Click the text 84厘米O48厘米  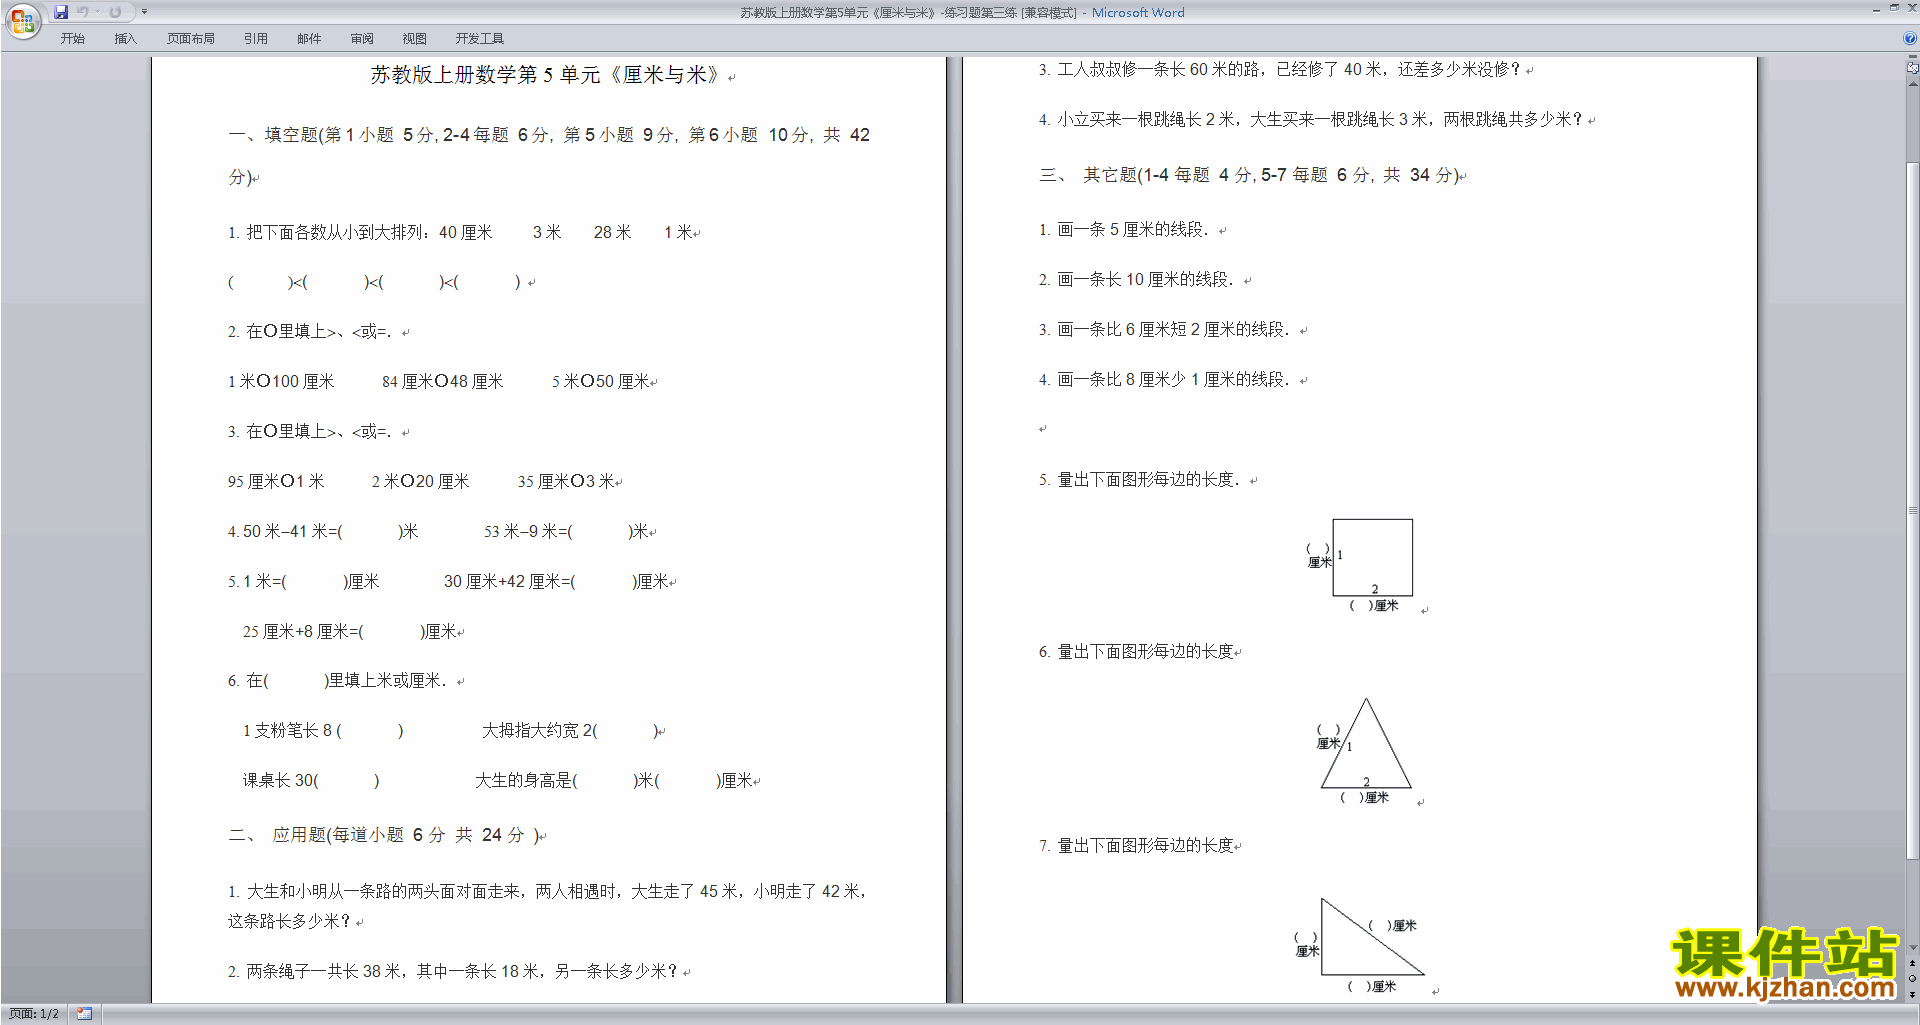click(442, 382)
